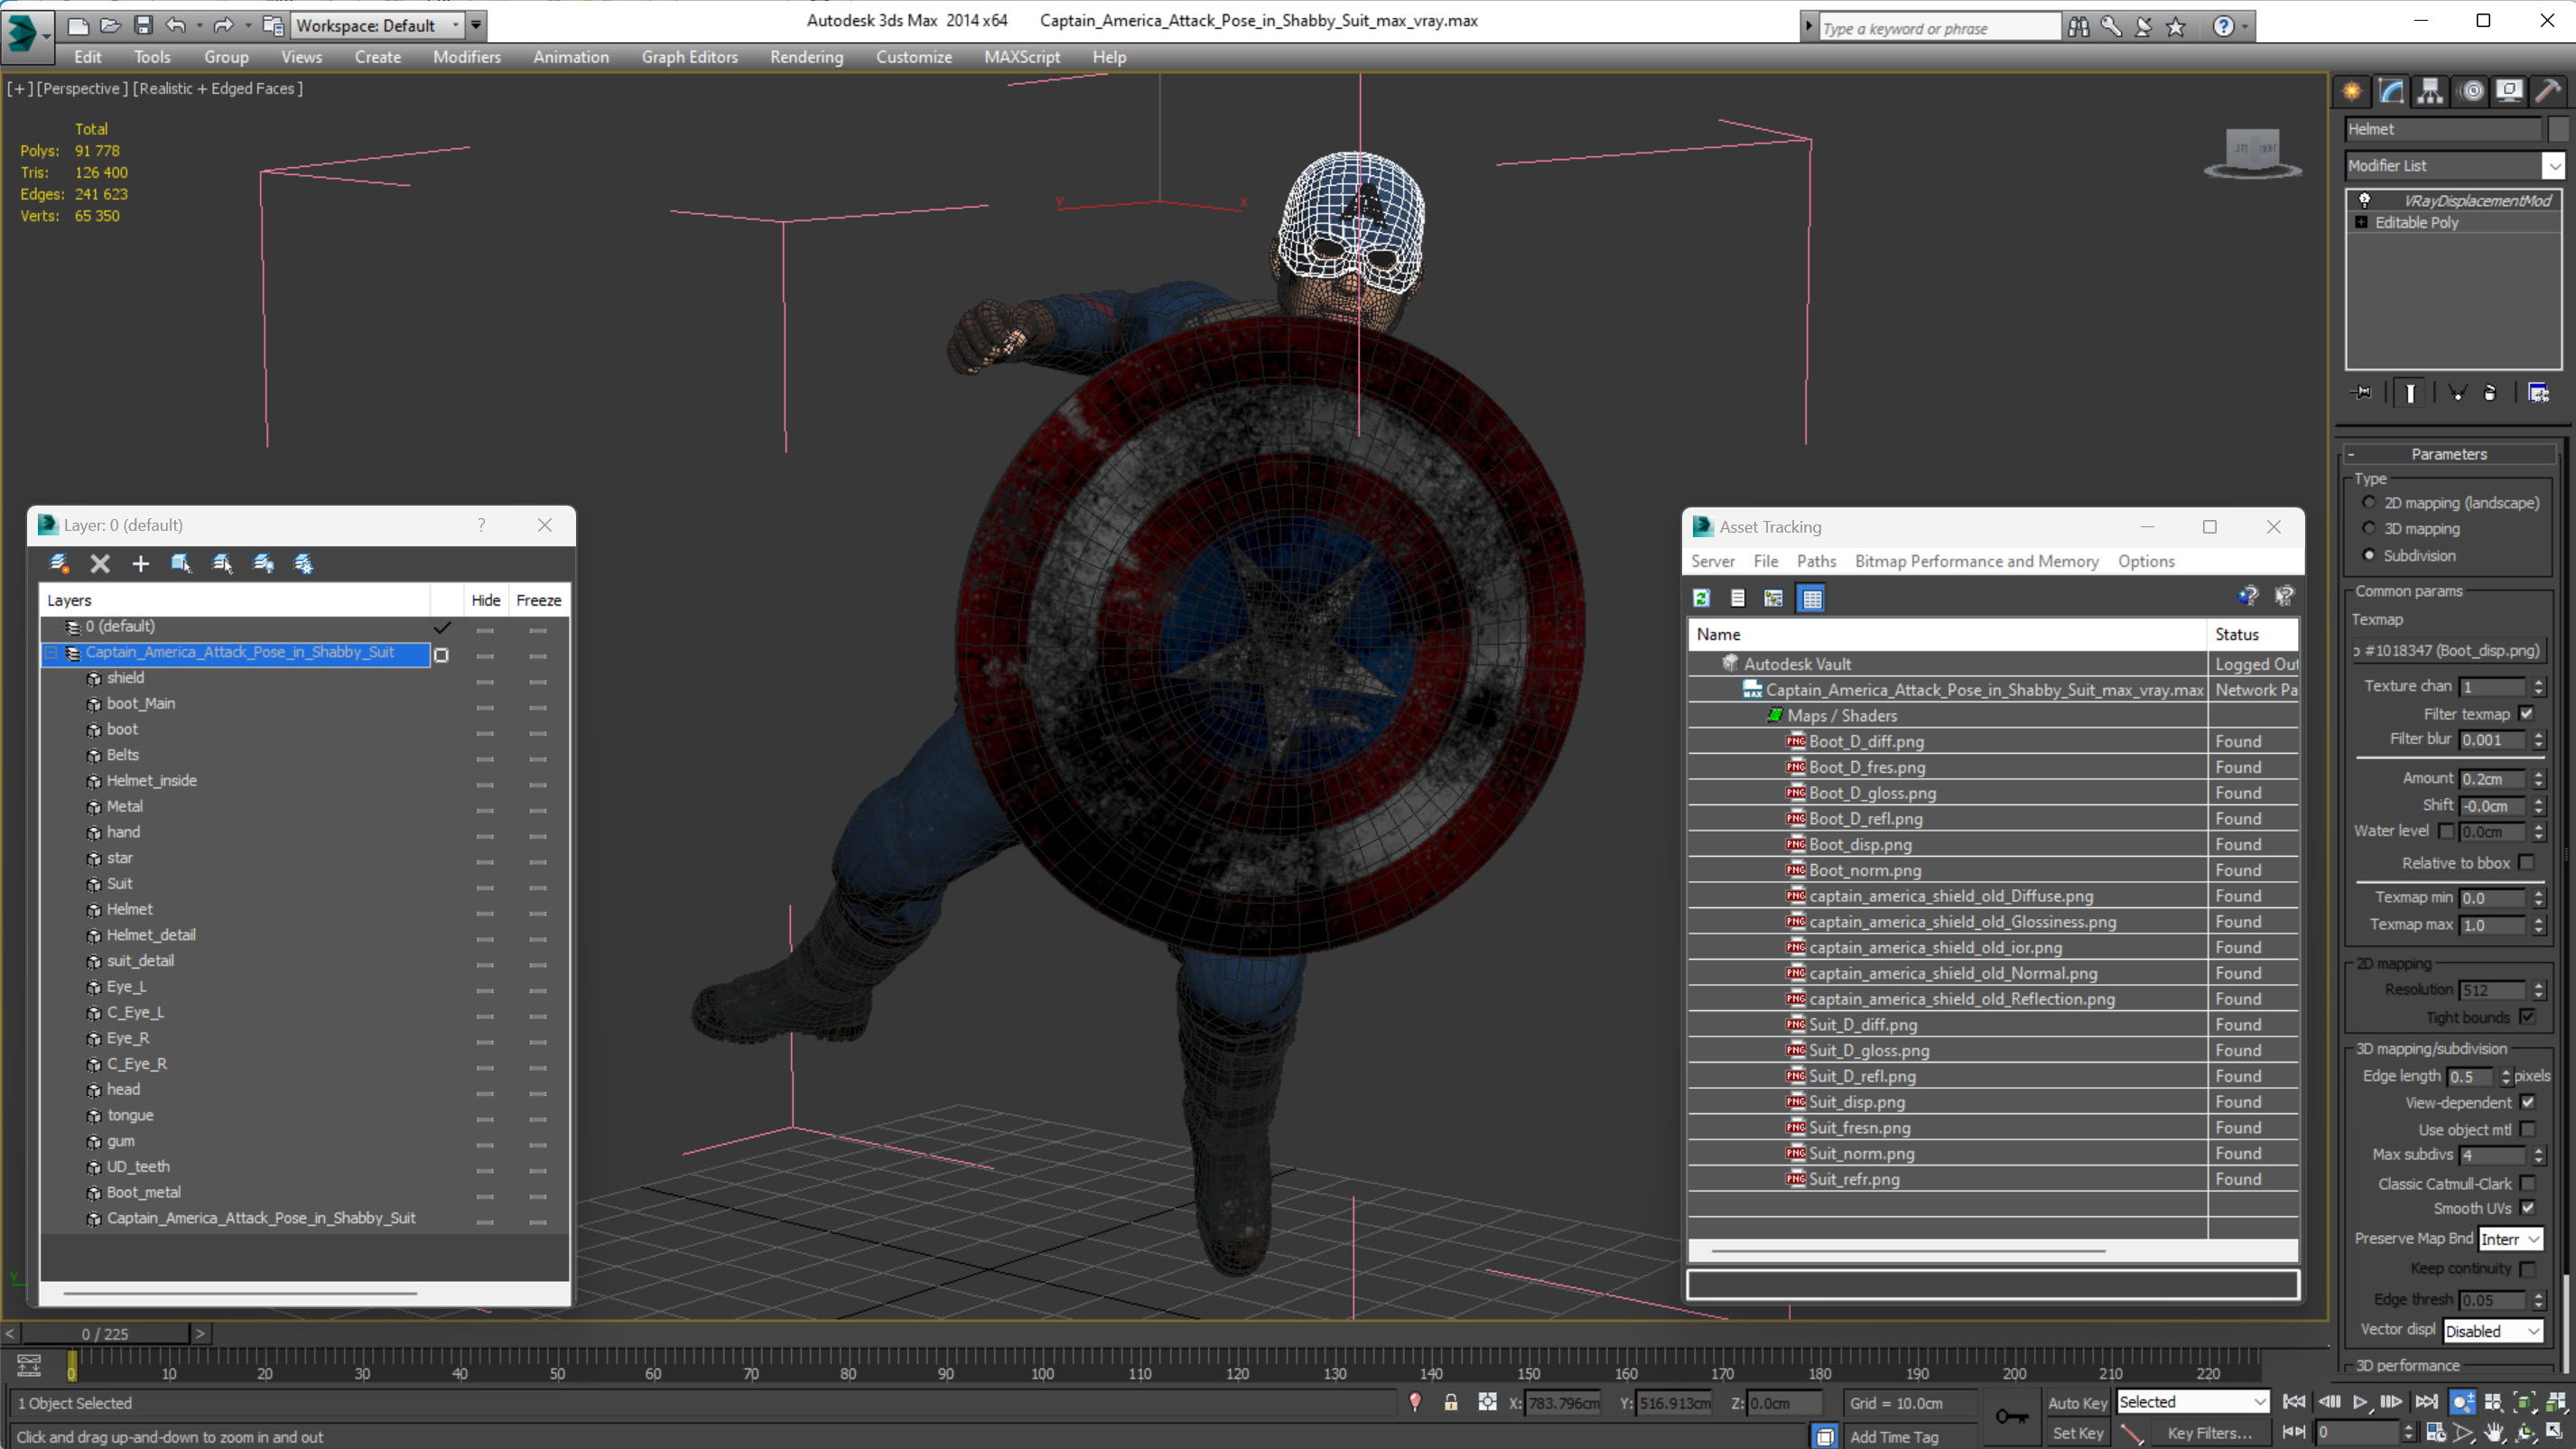Click Refresh icon in Asset Tracking toolbar
The width and height of the screenshot is (2576, 1449).
[1701, 598]
